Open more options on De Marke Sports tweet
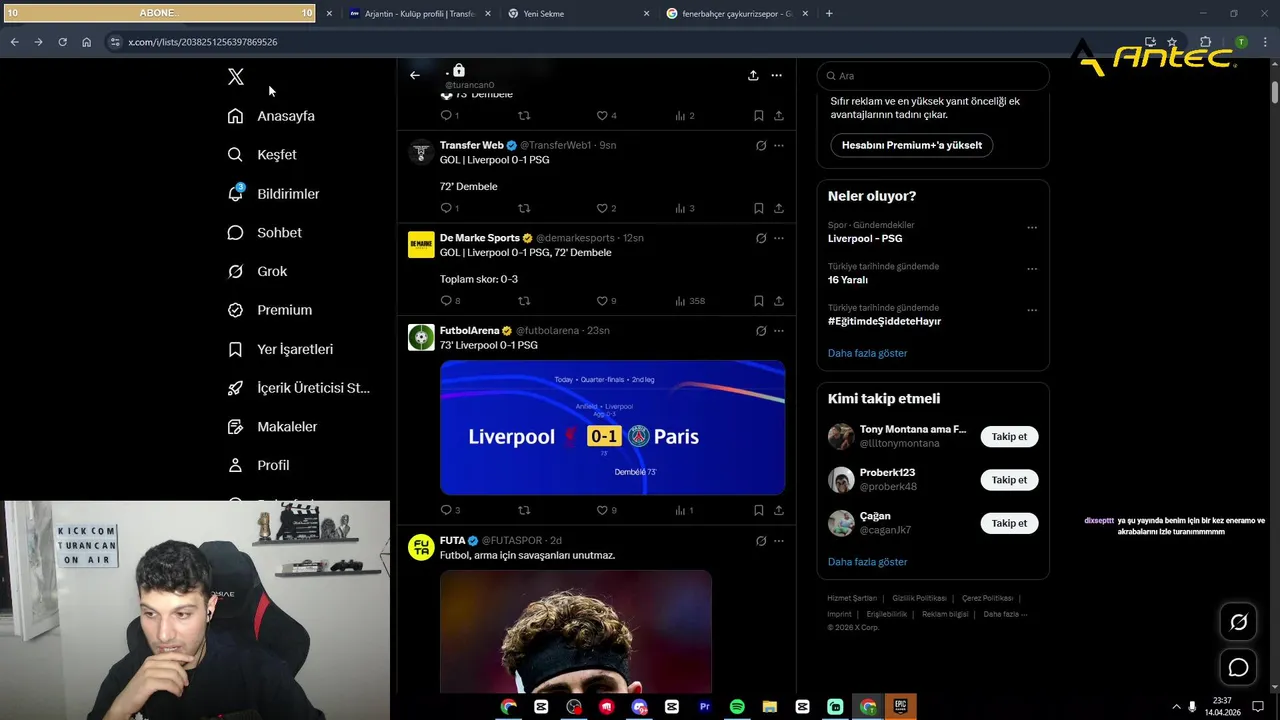Screen dimensions: 1280x720 click(779, 238)
